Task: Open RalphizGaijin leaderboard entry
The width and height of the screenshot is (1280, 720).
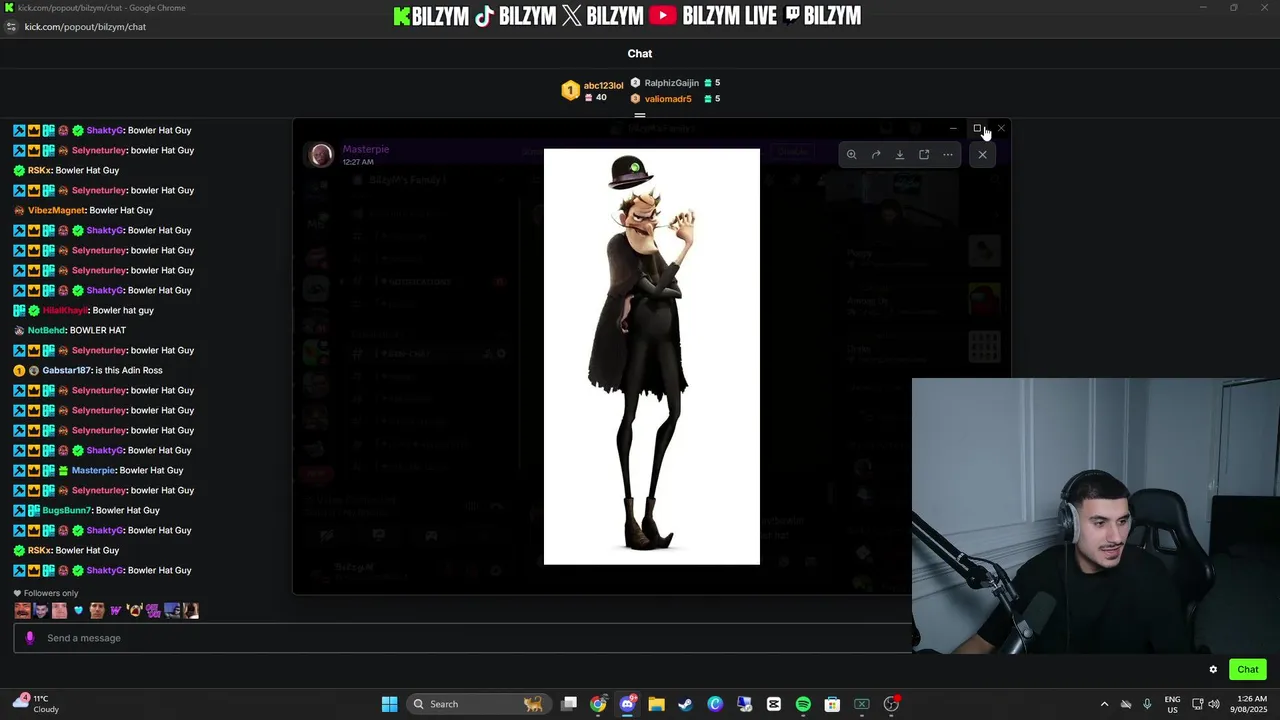Action: coord(675,83)
